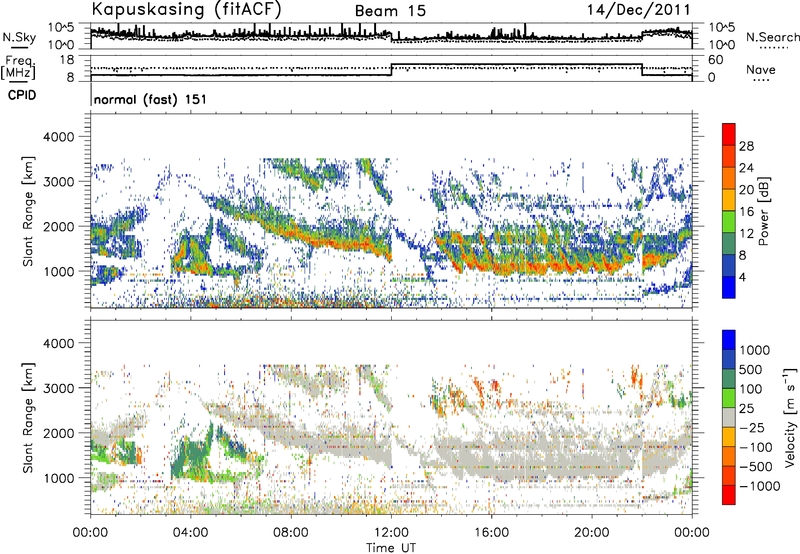800x554 pixels.
Task: Click the 'Time UT' axis title
Action: [x=391, y=548]
